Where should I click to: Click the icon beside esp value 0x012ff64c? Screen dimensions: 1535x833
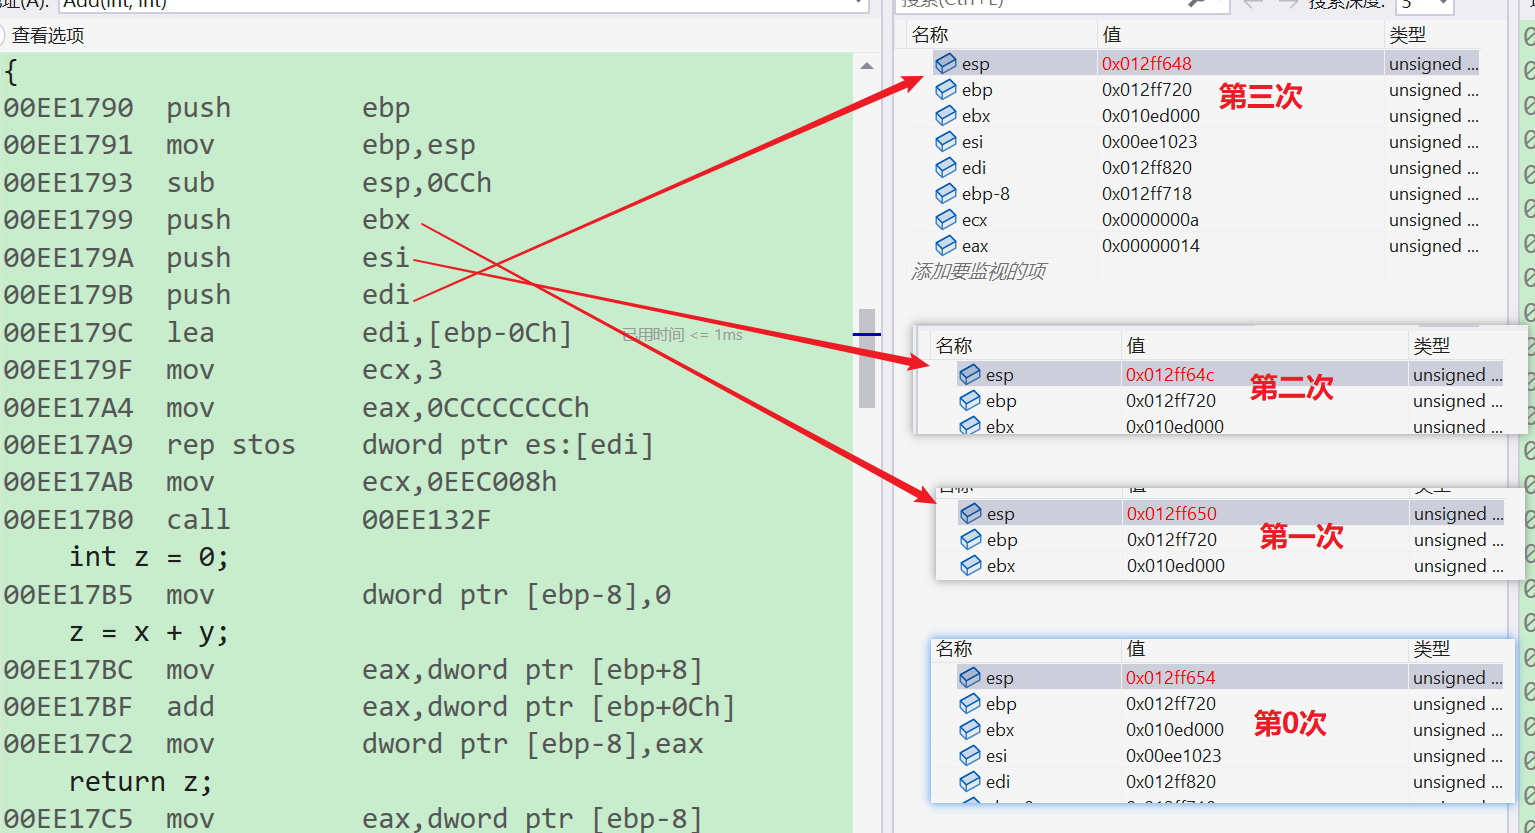[970, 374]
